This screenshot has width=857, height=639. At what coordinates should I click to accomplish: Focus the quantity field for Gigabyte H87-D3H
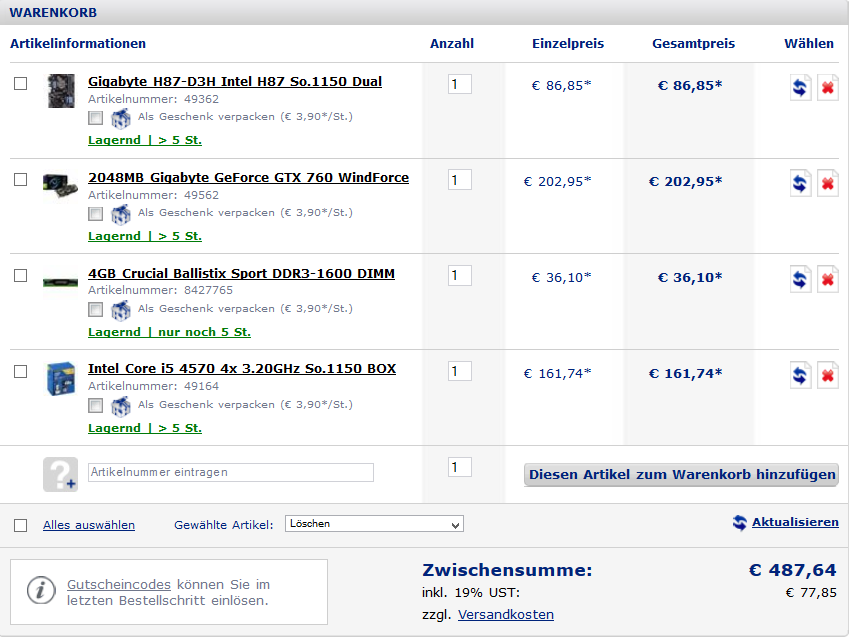(460, 85)
